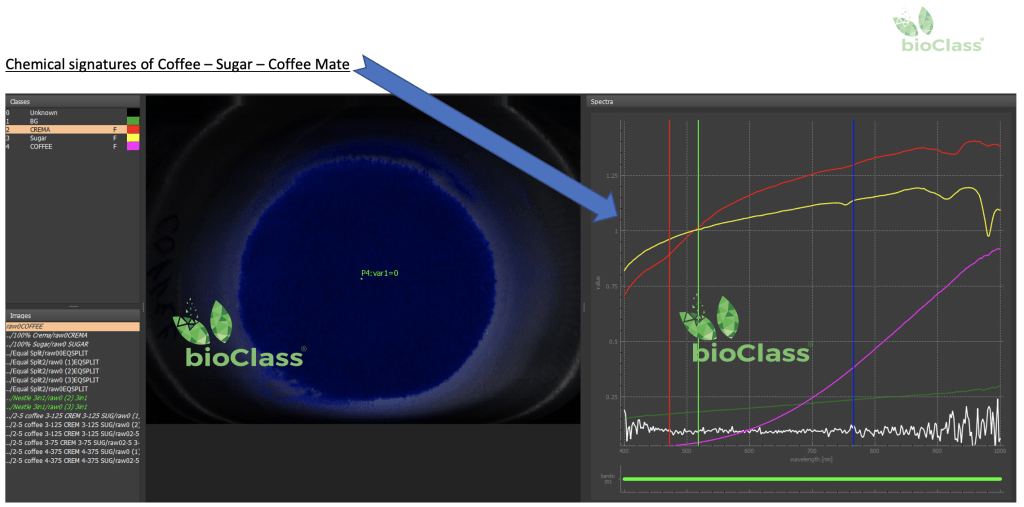Select the COFFEE class row
This screenshot has width=1024, height=507.
pyautogui.click(x=72, y=146)
